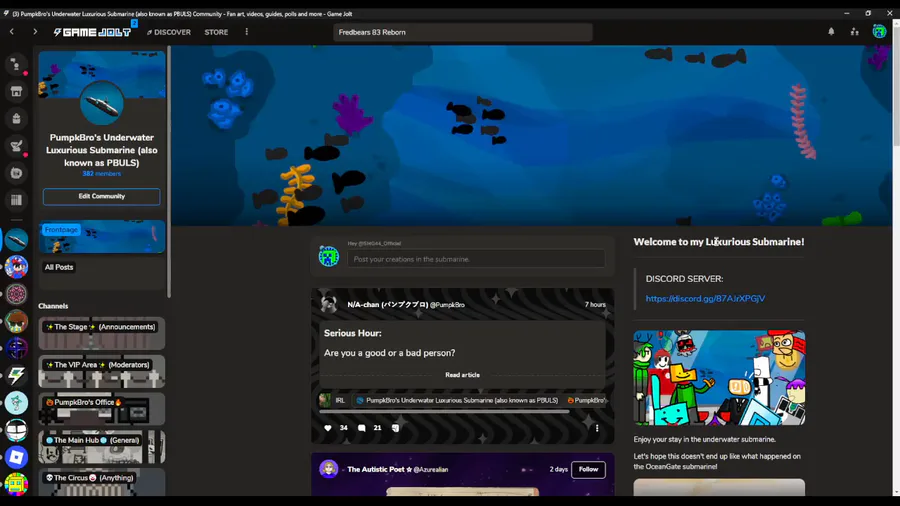Open the Serious Hour post three-dot menu

click(x=597, y=428)
